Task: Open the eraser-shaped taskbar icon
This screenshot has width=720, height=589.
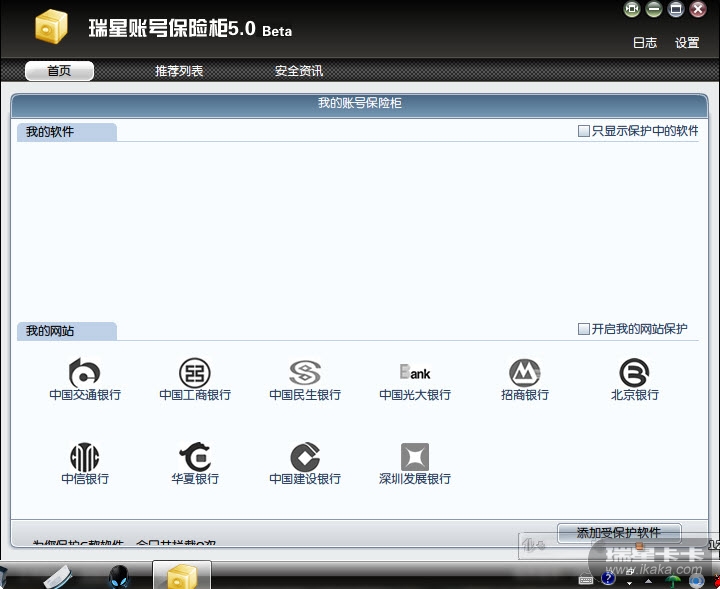Action: pos(58,577)
